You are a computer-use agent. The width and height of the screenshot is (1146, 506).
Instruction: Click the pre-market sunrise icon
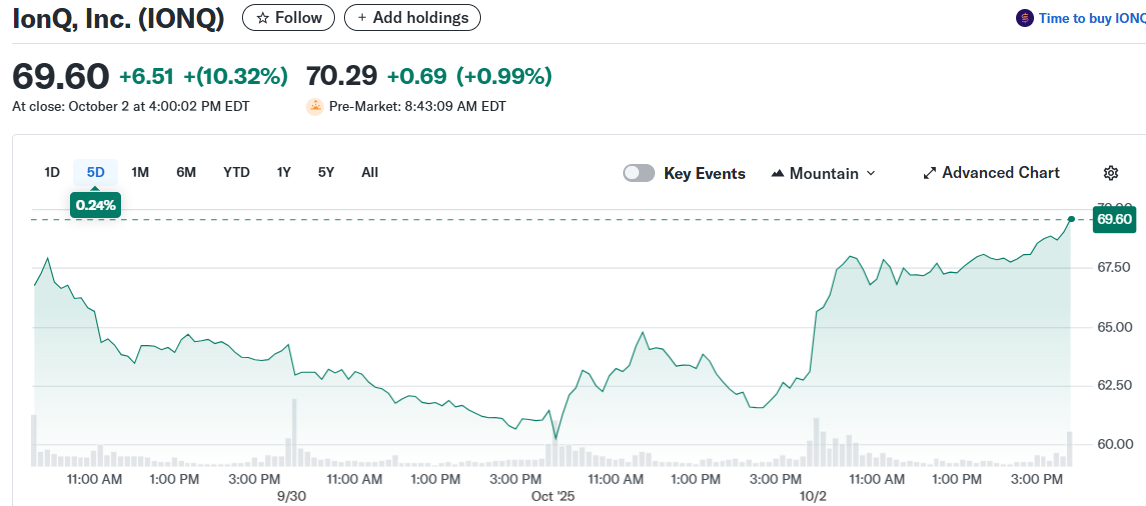(315, 106)
